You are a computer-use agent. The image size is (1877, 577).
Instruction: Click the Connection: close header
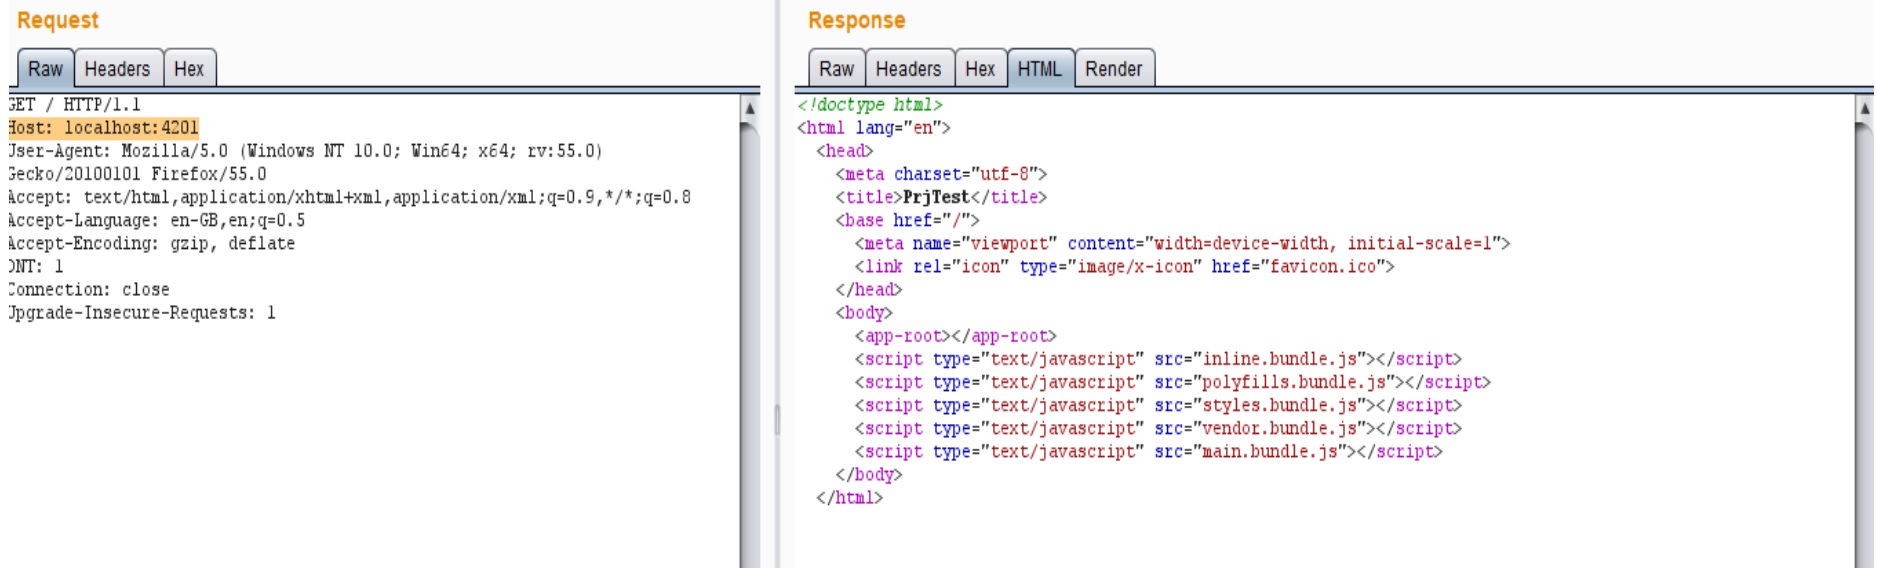click(89, 289)
